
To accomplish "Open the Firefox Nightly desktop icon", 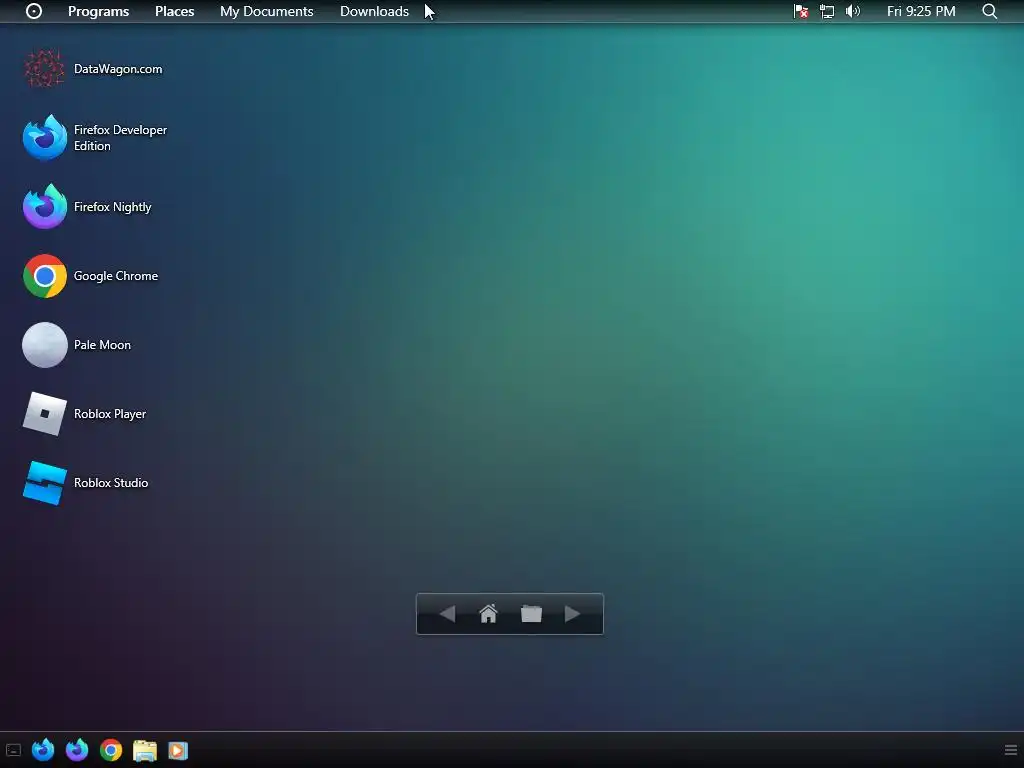I will (x=87, y=207).
